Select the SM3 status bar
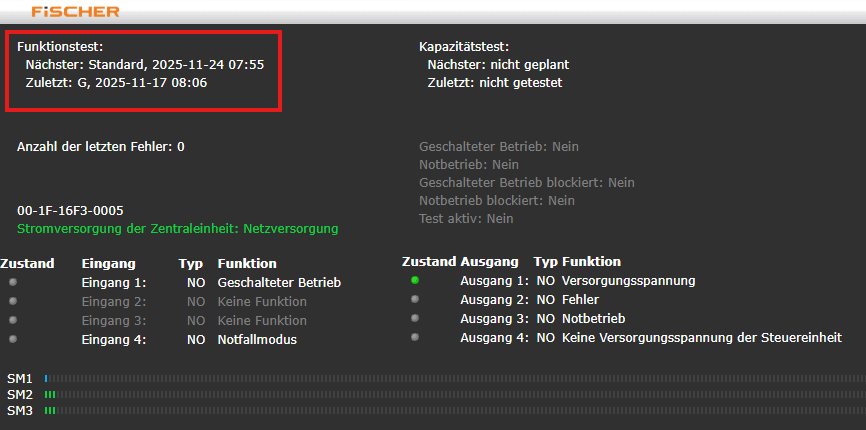The image size is (866, 430). (x=450, y=411)
